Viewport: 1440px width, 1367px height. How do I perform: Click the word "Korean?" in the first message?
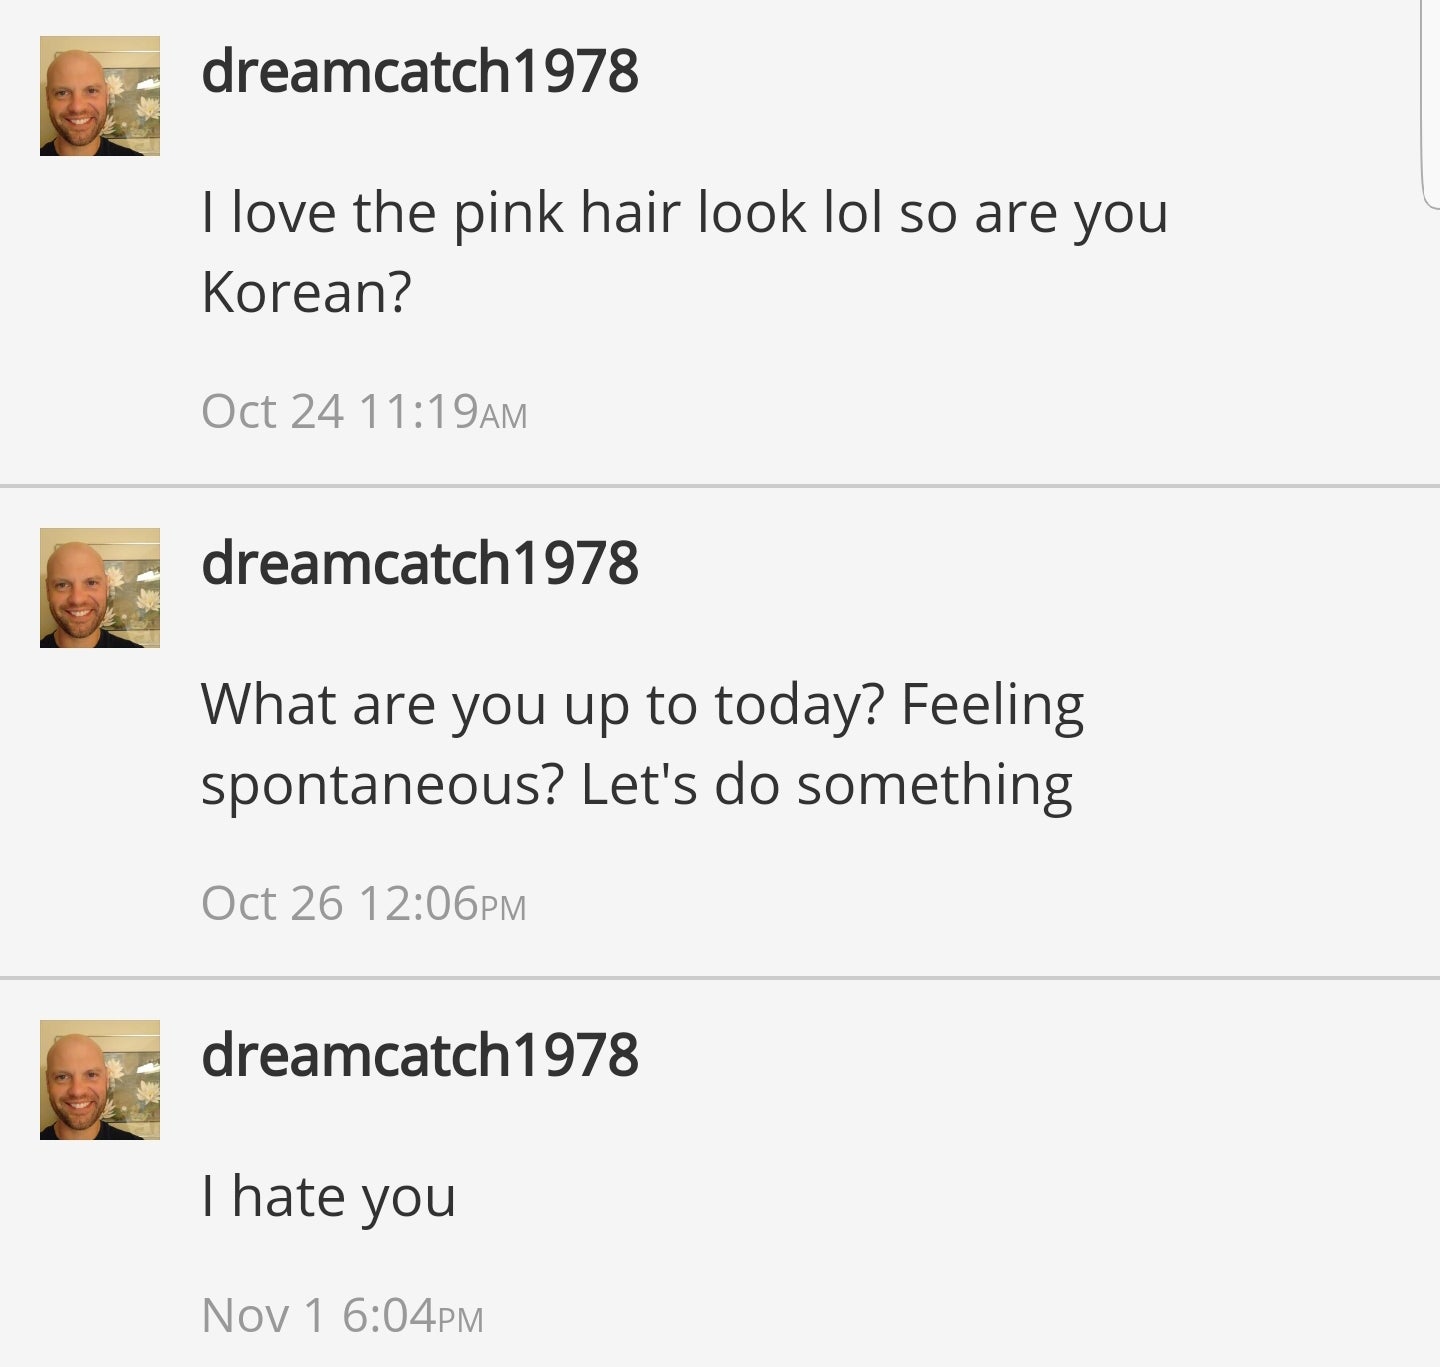tap(306, 292)
